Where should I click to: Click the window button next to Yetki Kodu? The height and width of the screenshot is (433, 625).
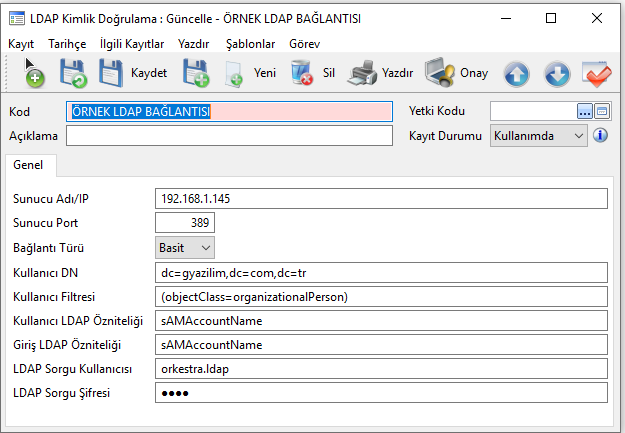[601, 111]
